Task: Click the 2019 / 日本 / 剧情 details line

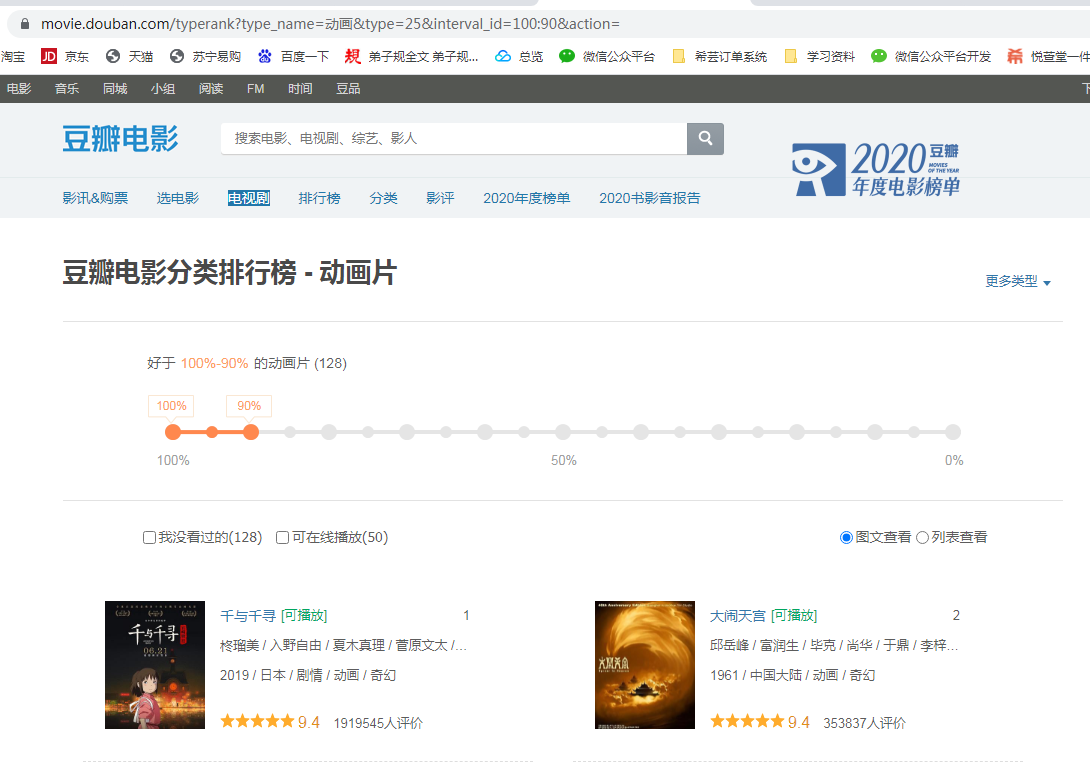Action: (x=308, y=676)
